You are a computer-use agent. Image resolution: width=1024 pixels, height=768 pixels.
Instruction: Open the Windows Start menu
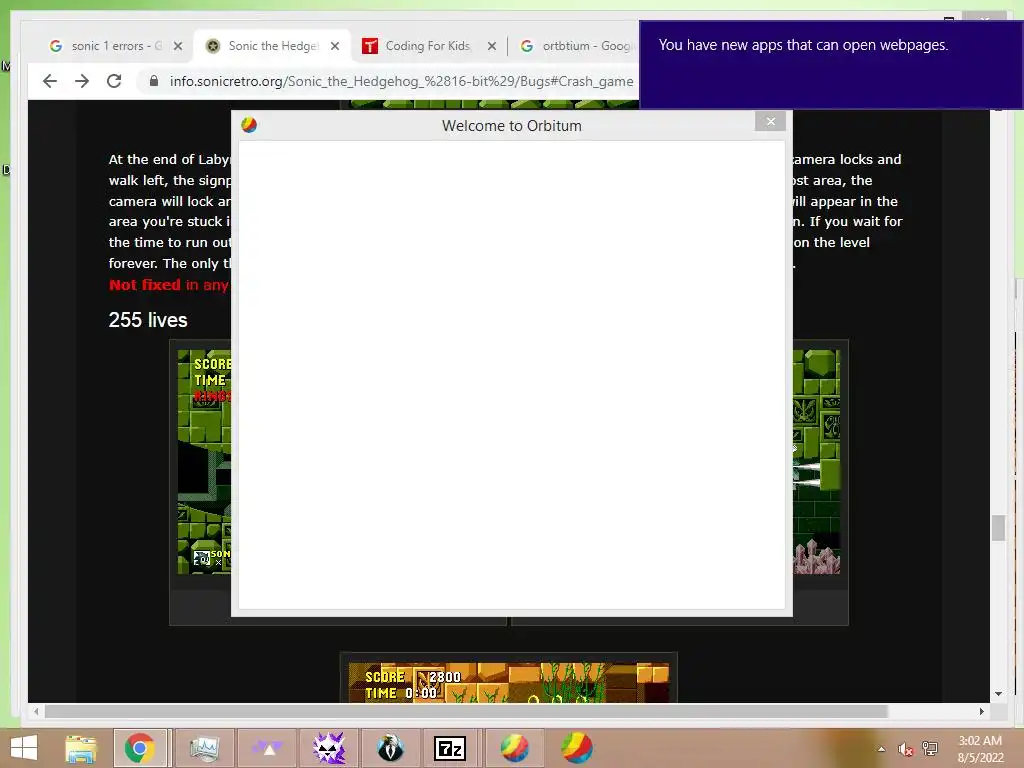point(24,748)
